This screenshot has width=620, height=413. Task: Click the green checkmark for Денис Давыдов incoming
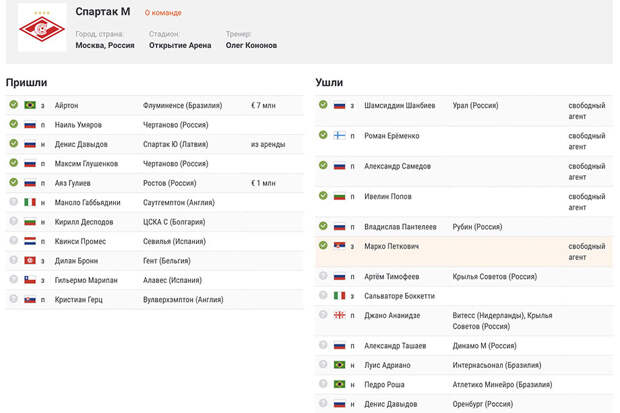tap(13, 143)
